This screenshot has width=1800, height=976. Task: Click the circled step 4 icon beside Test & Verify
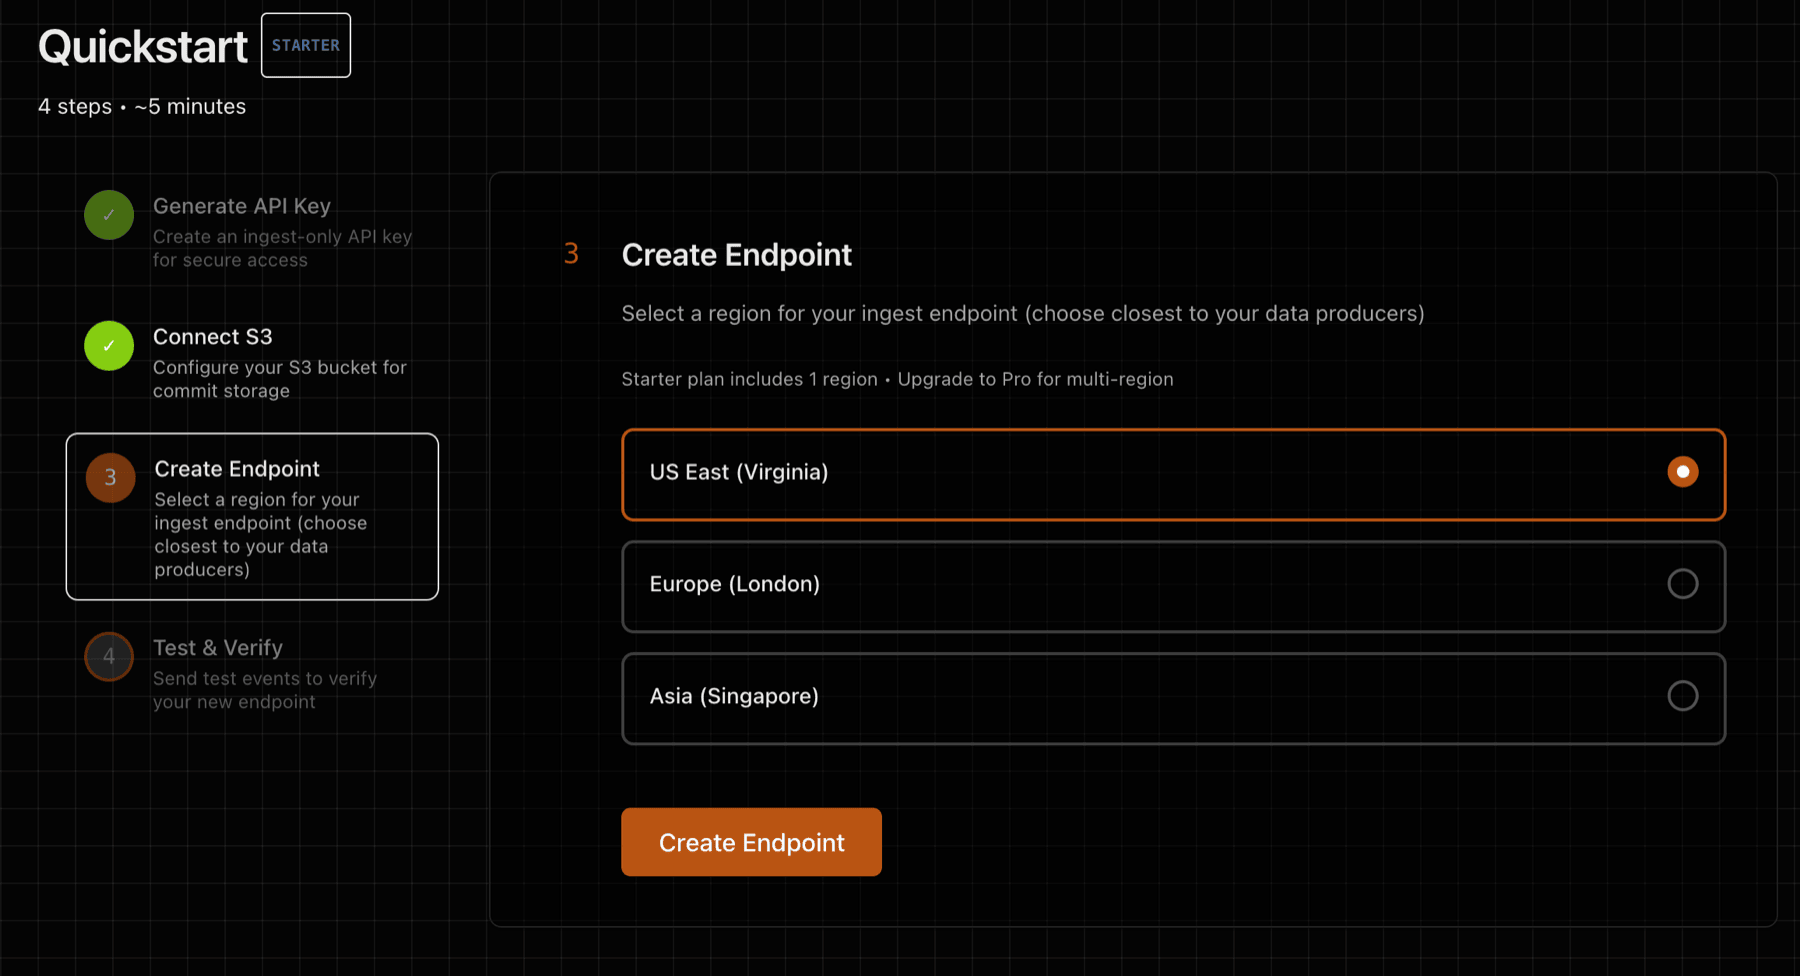(108, 657)
